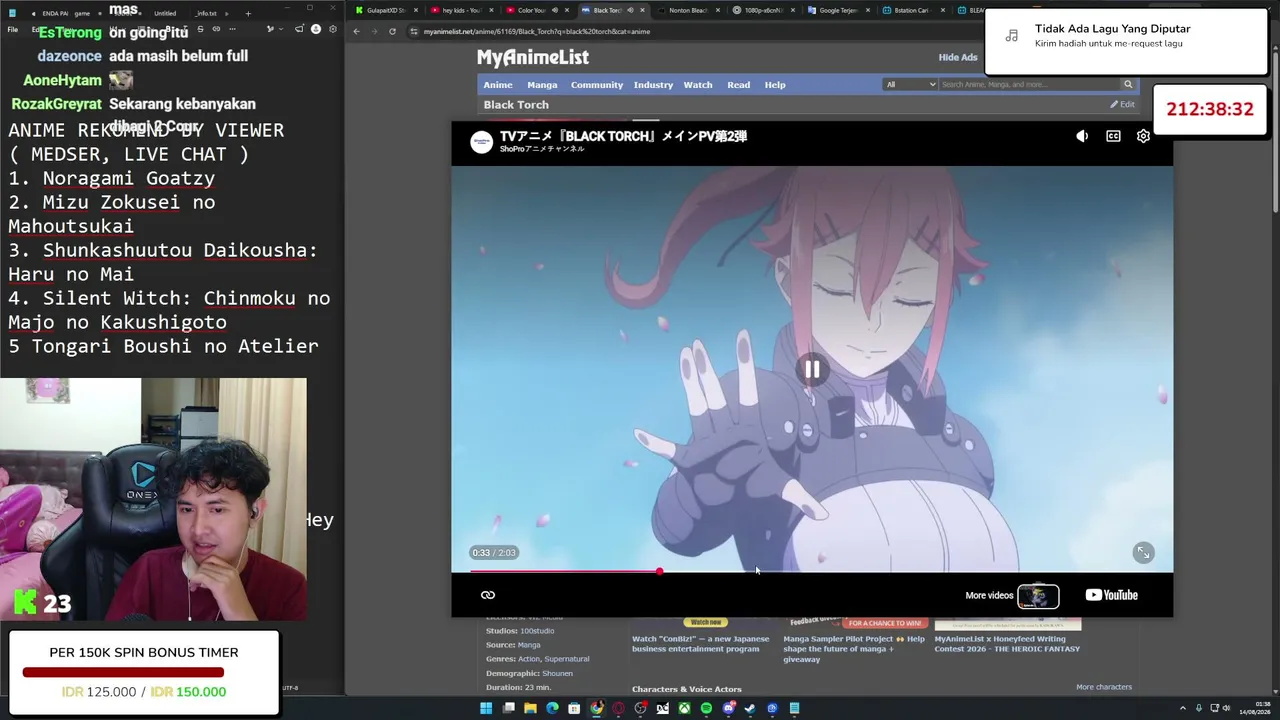The image size is (1280, 720).
Task: Open the 100studio studio link
Action: [x=537, y=631]
